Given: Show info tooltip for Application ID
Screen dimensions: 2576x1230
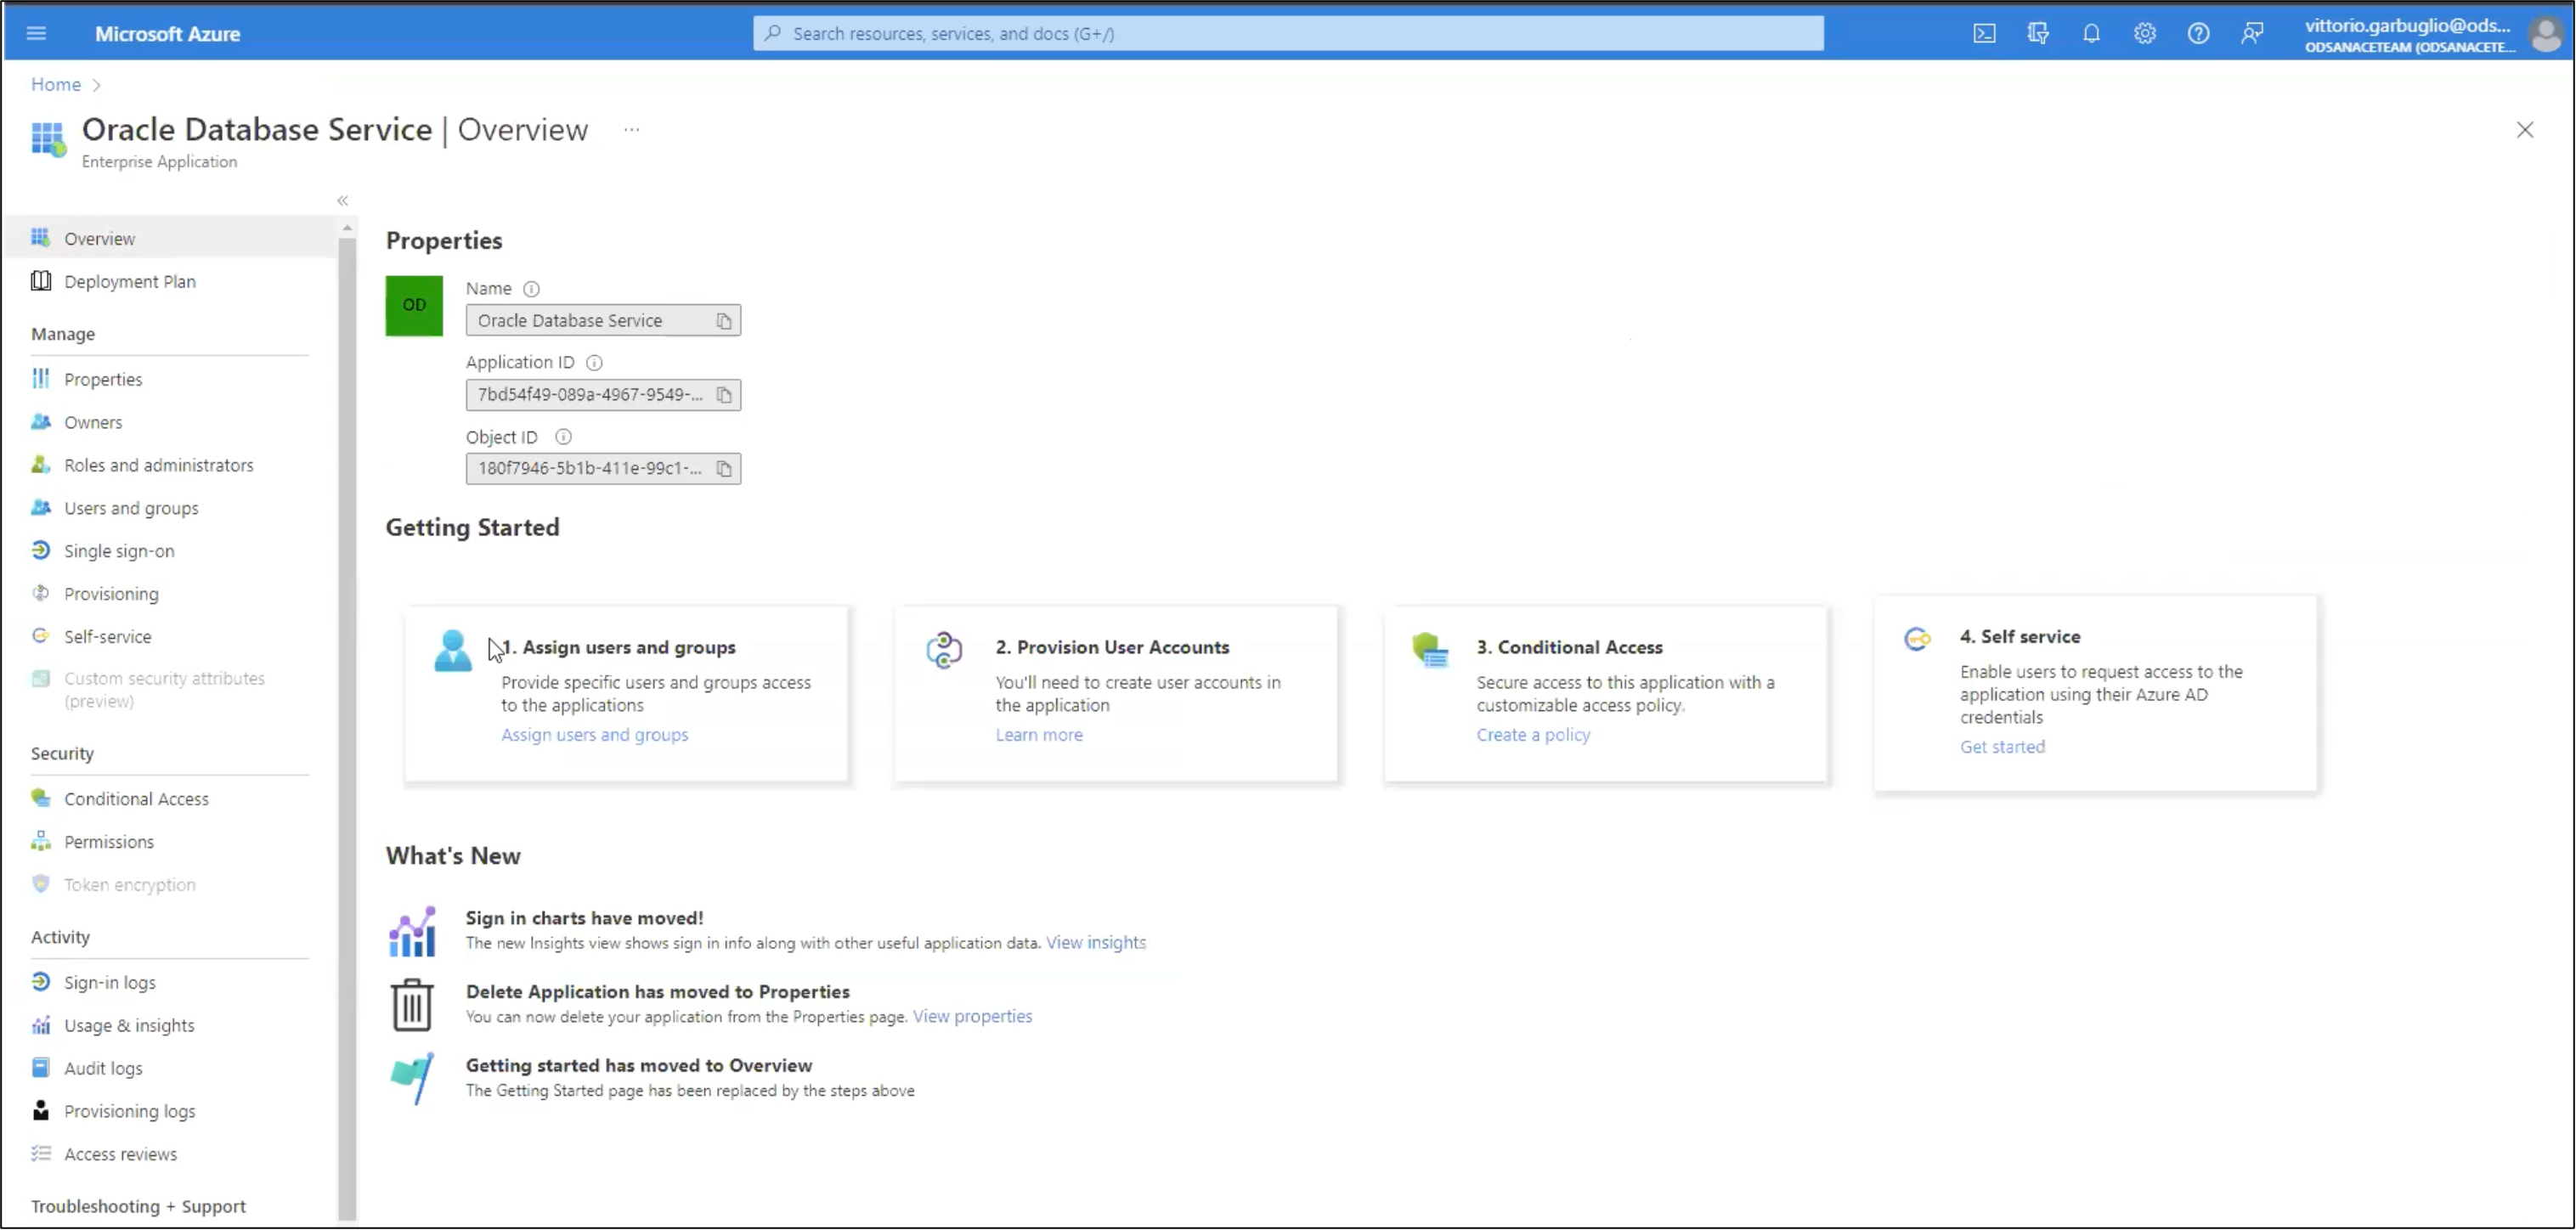Looking at the screenshot, I should (x=594, y=362).
